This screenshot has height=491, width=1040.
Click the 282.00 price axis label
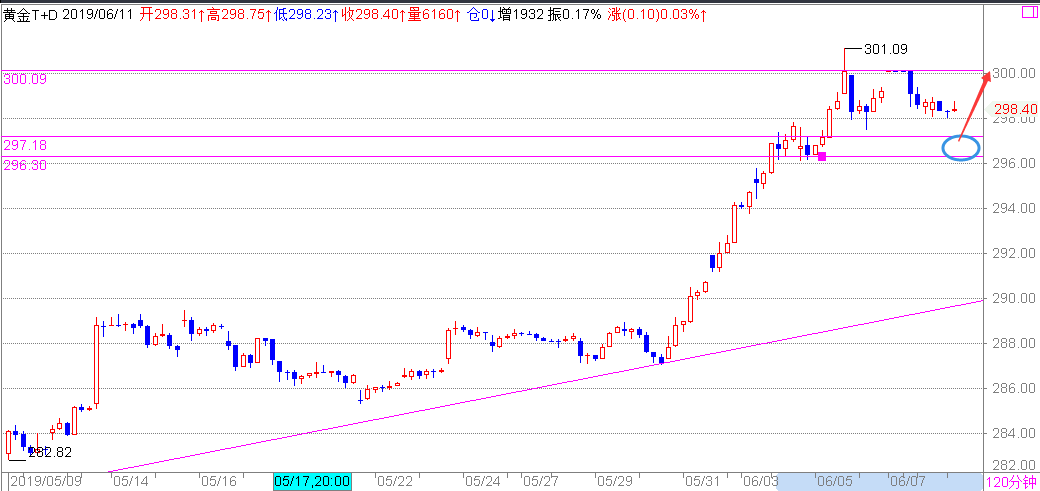point(1015,465)
